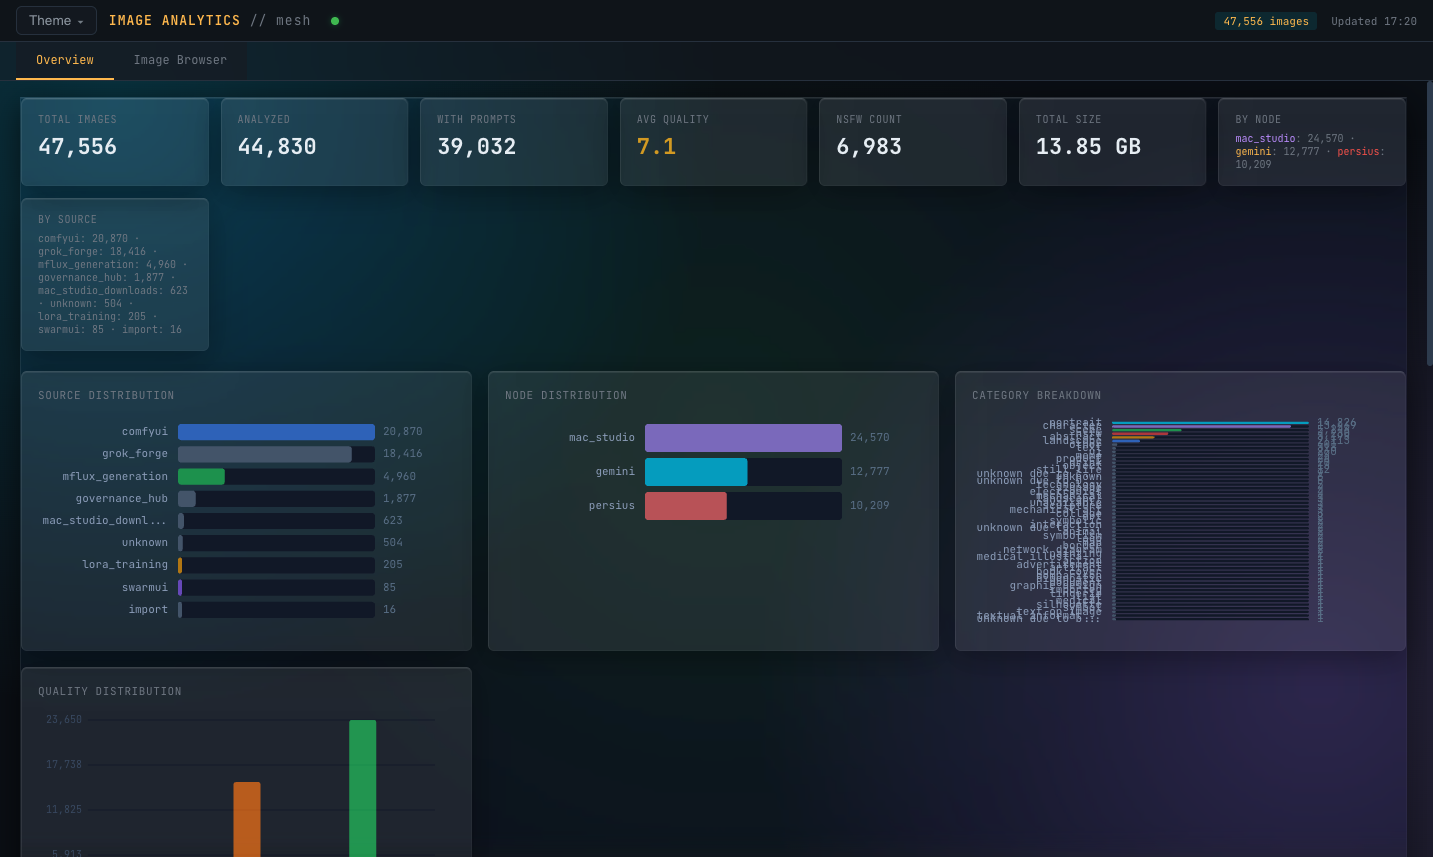
Task: Select the Analyzed stat card
Action: (x=314, y=142)
